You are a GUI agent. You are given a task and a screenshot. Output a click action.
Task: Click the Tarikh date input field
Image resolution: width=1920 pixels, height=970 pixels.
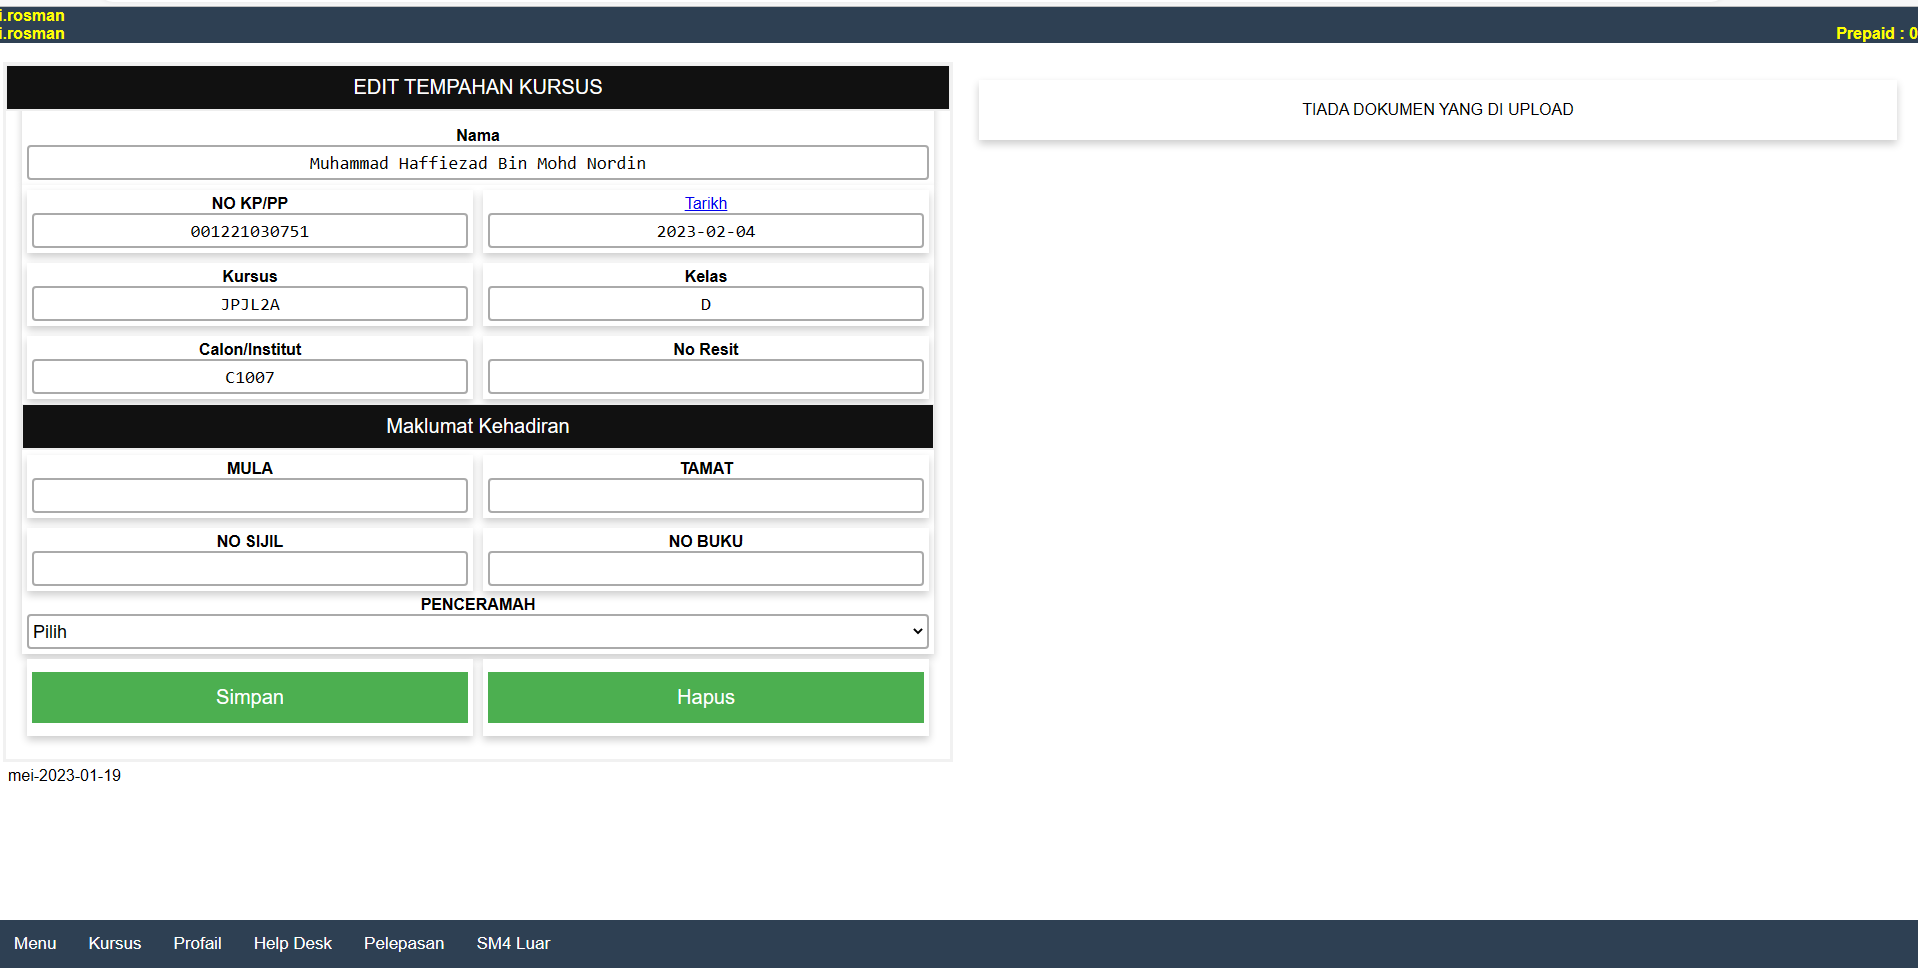click(x=705, y=231)
